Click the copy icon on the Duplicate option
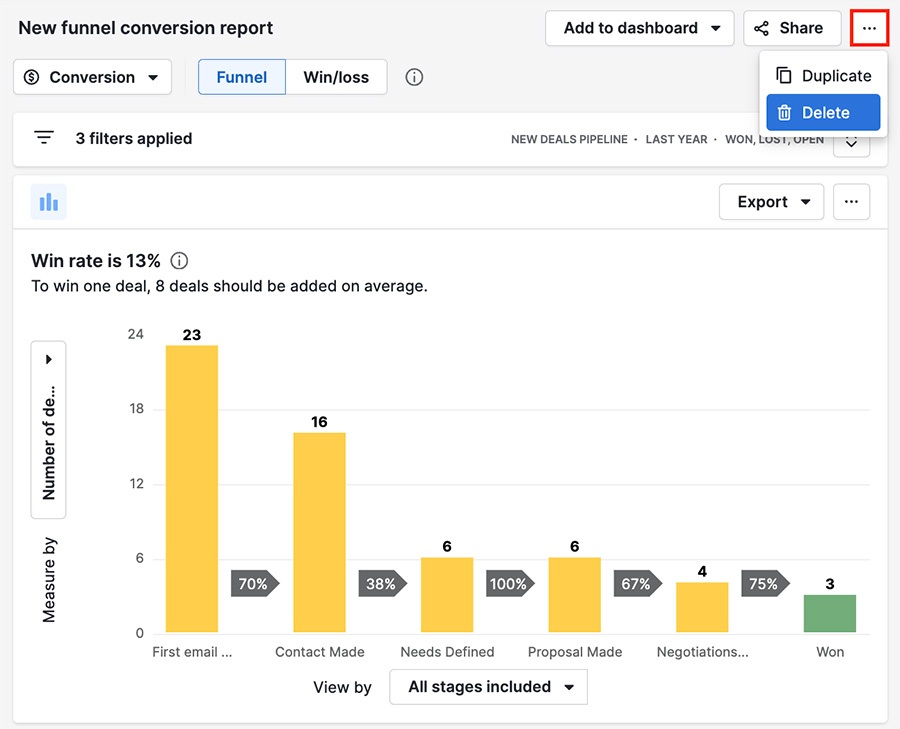 (x=783, y=75)
